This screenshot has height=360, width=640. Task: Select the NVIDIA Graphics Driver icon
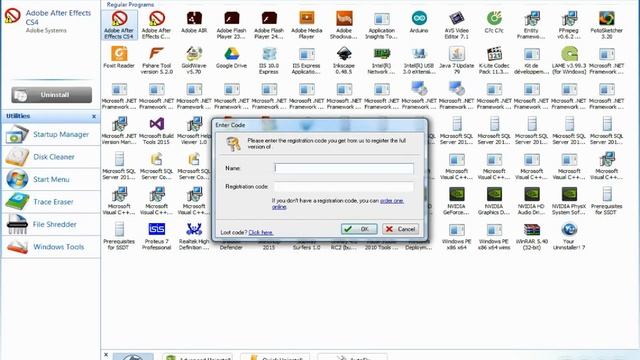494,200
